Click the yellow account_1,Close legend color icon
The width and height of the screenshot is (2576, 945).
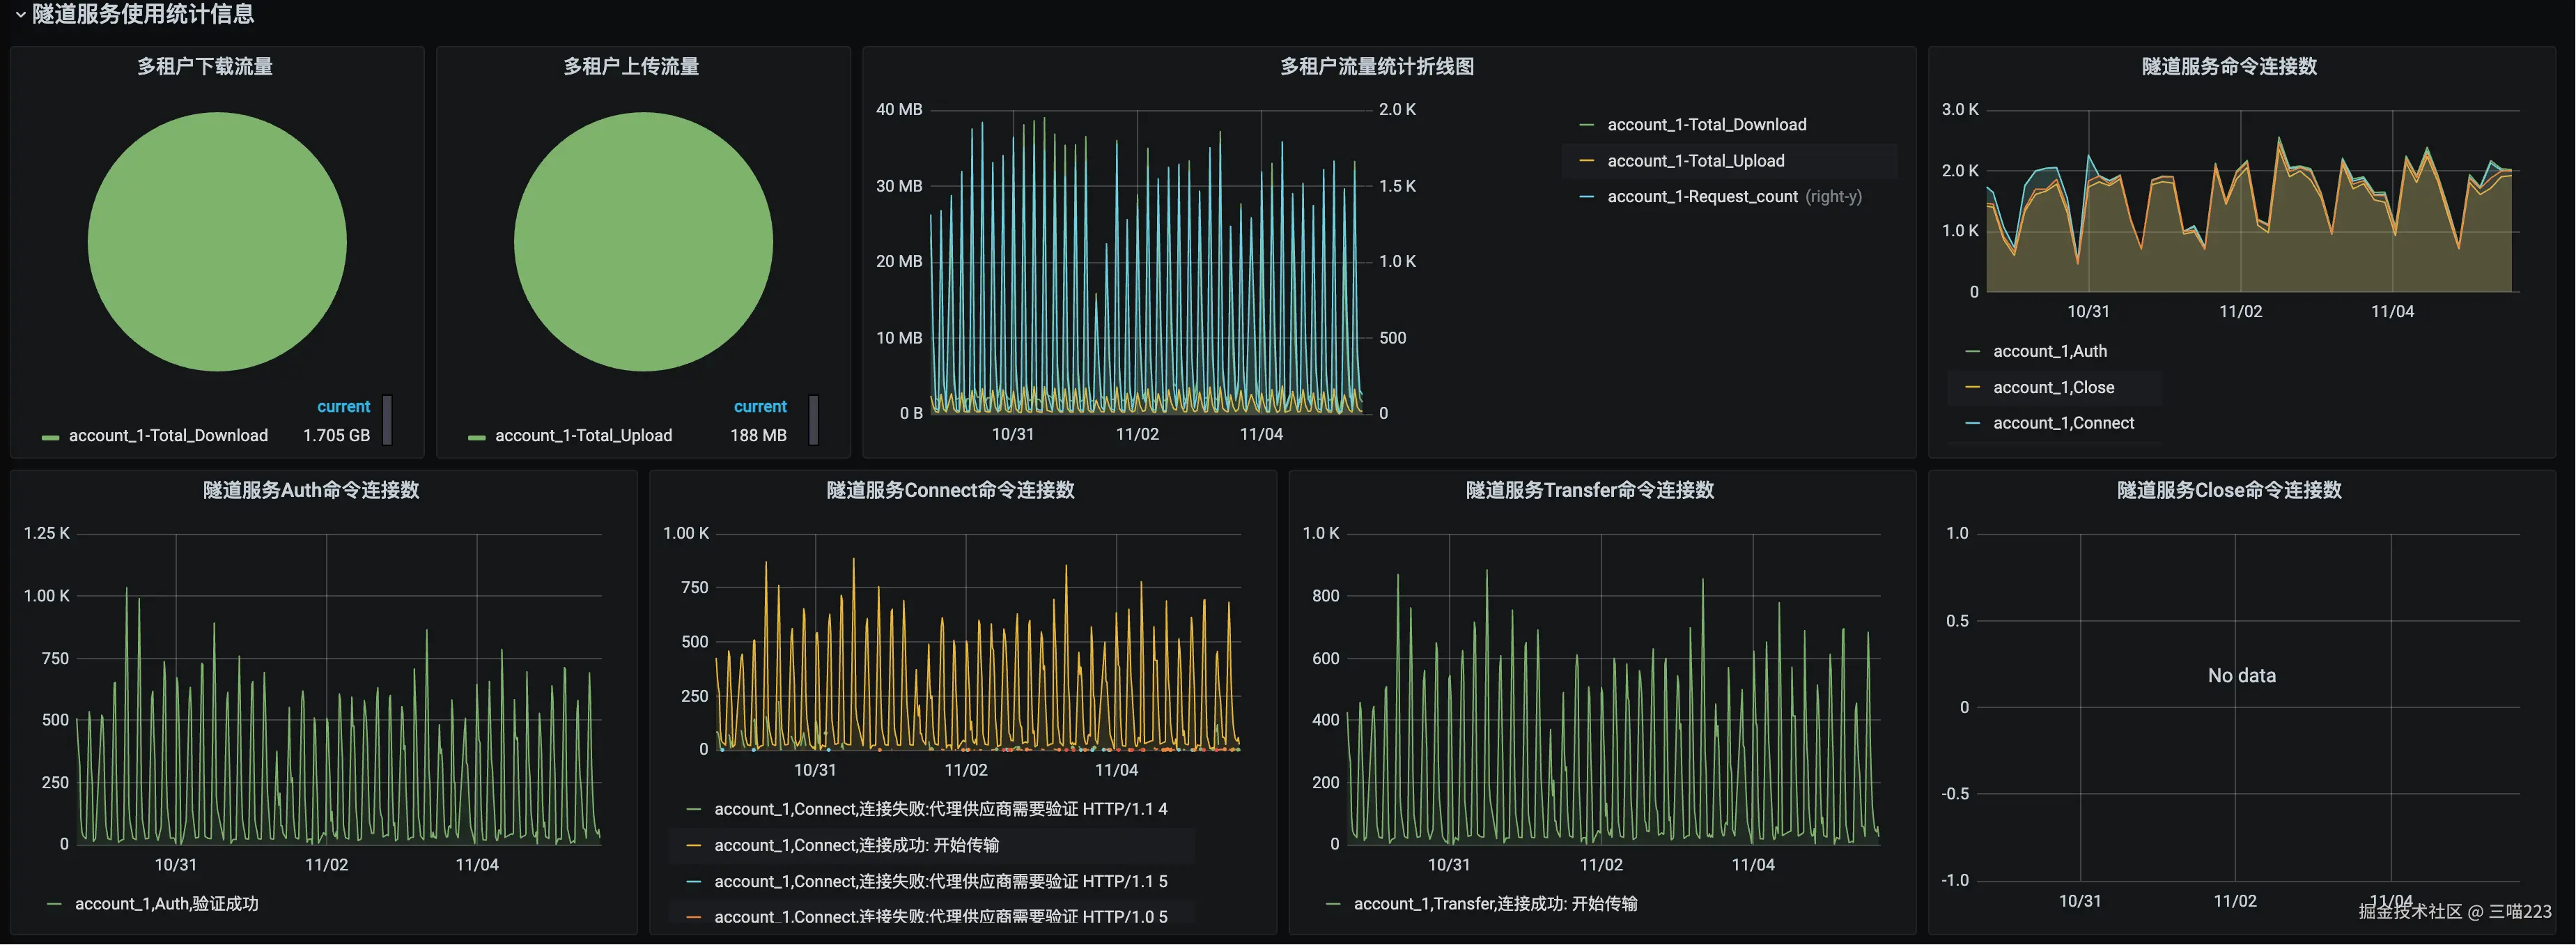pos(1972,388)
